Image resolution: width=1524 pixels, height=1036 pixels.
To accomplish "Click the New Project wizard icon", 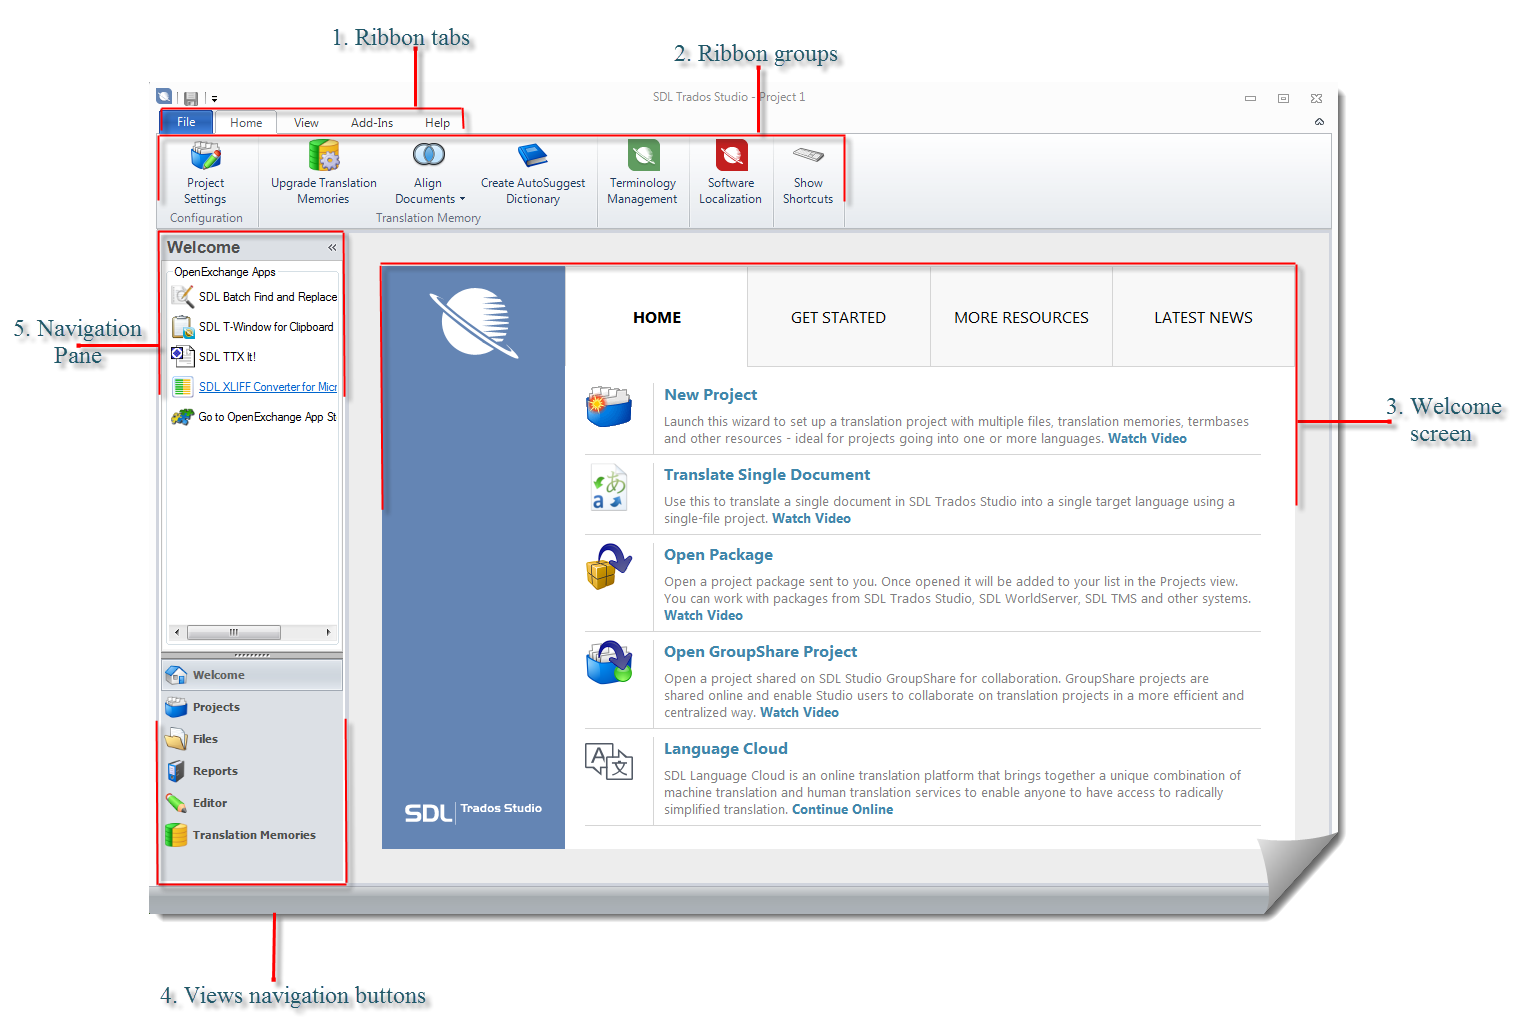I will coord(609,406).
